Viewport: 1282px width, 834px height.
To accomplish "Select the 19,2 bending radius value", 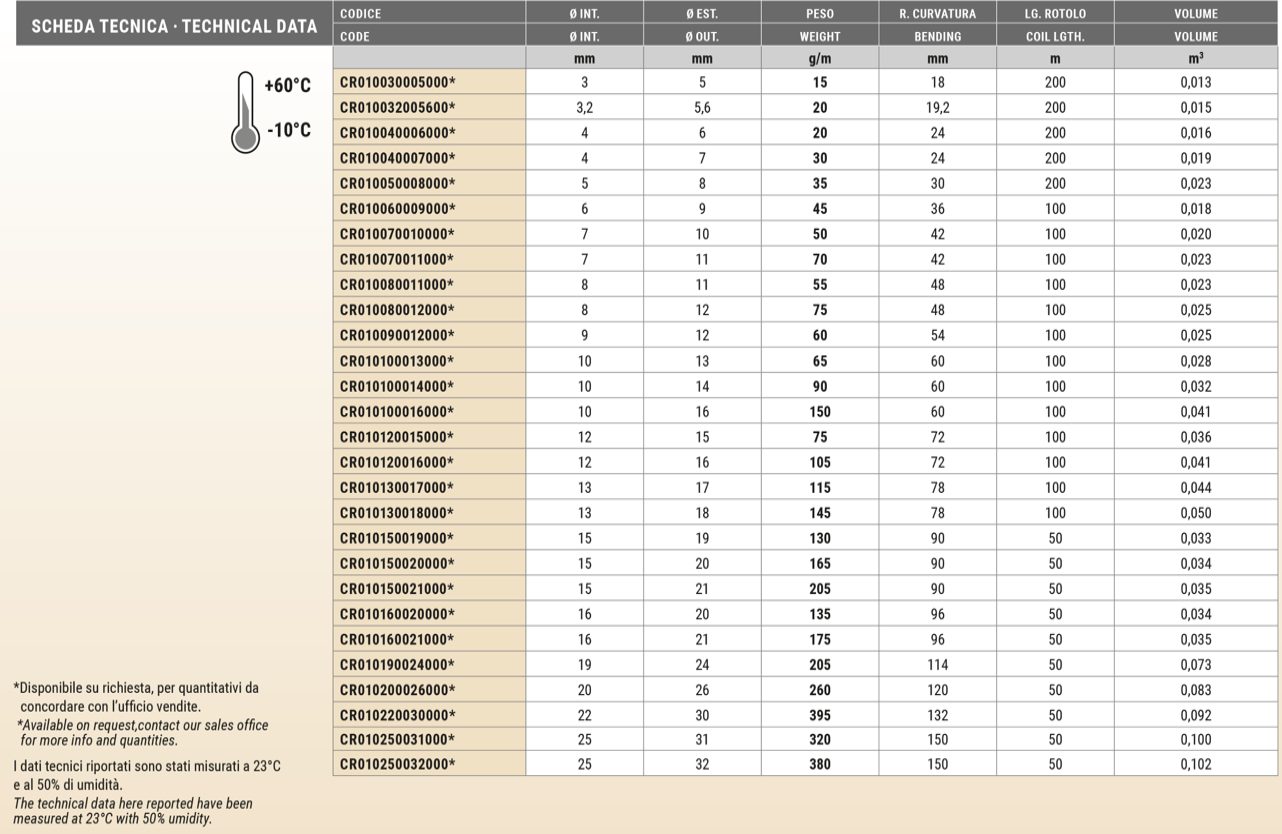I will 937,108.
